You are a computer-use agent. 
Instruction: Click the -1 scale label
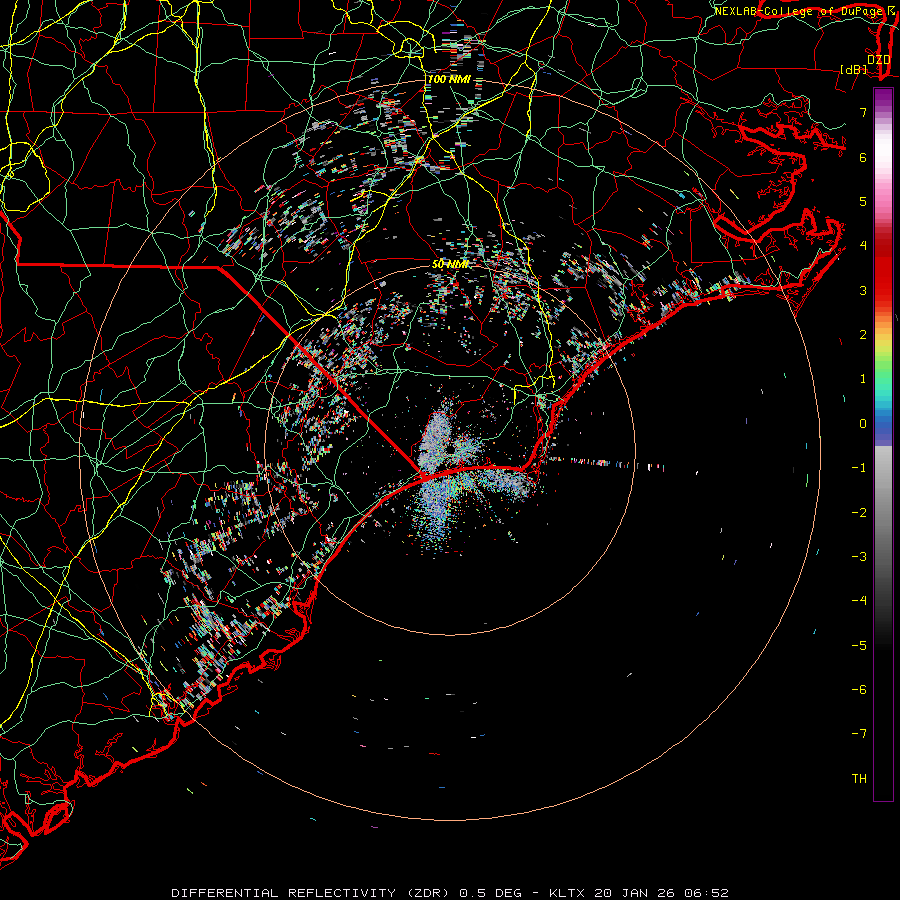point(859,468)
